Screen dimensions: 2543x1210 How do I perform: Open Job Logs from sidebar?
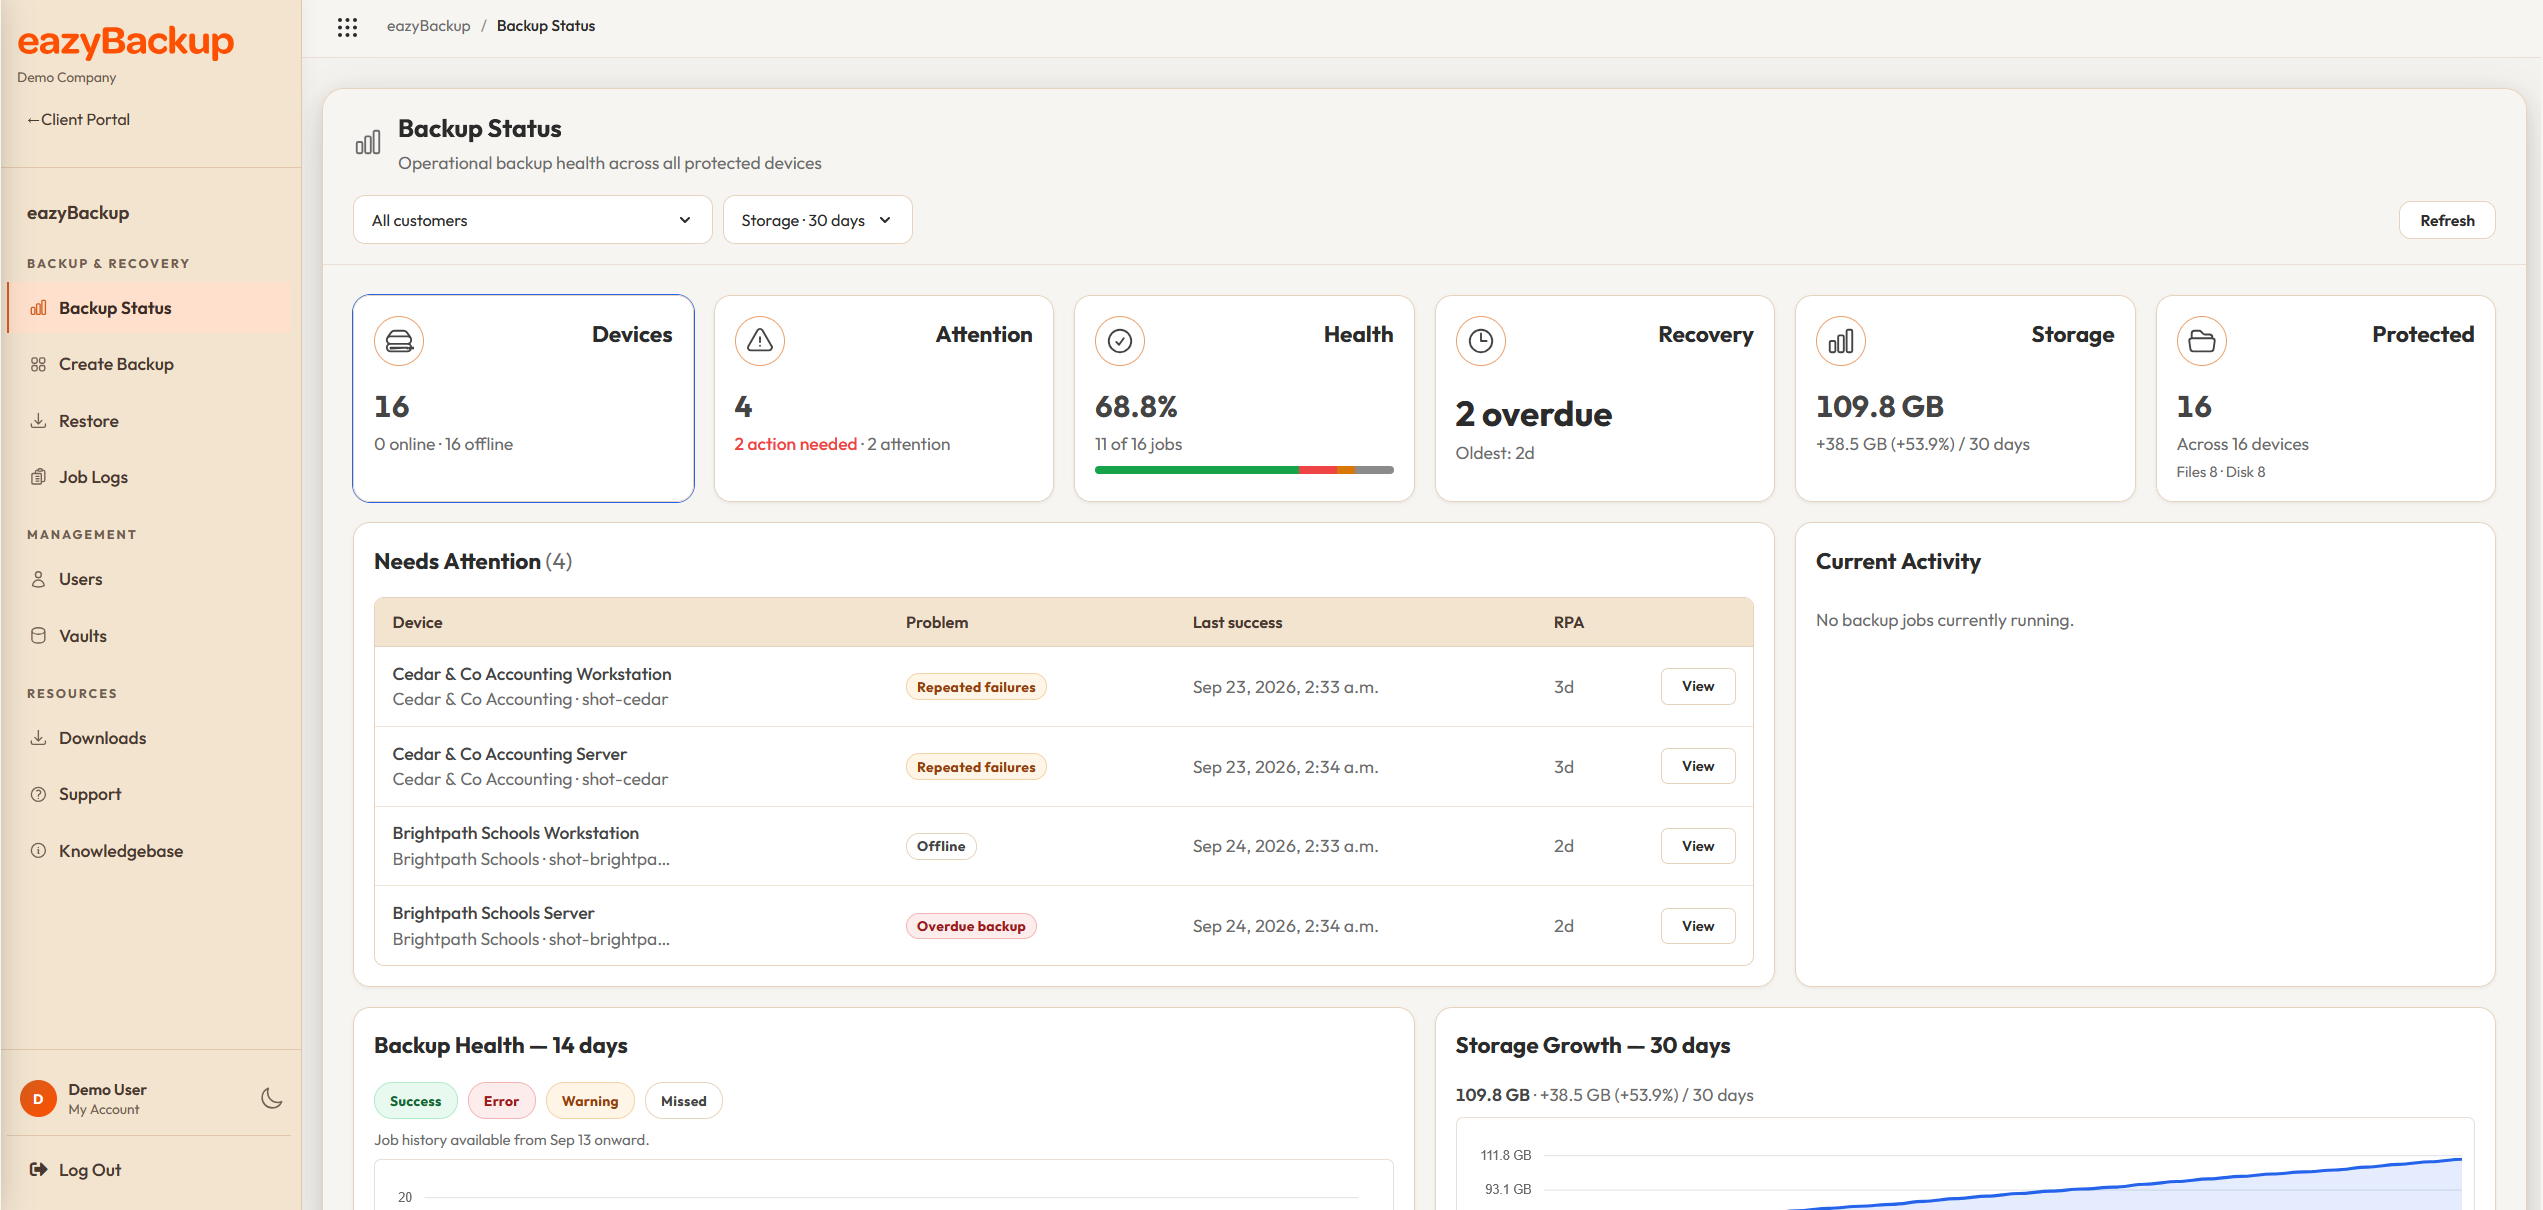[149, 477]
